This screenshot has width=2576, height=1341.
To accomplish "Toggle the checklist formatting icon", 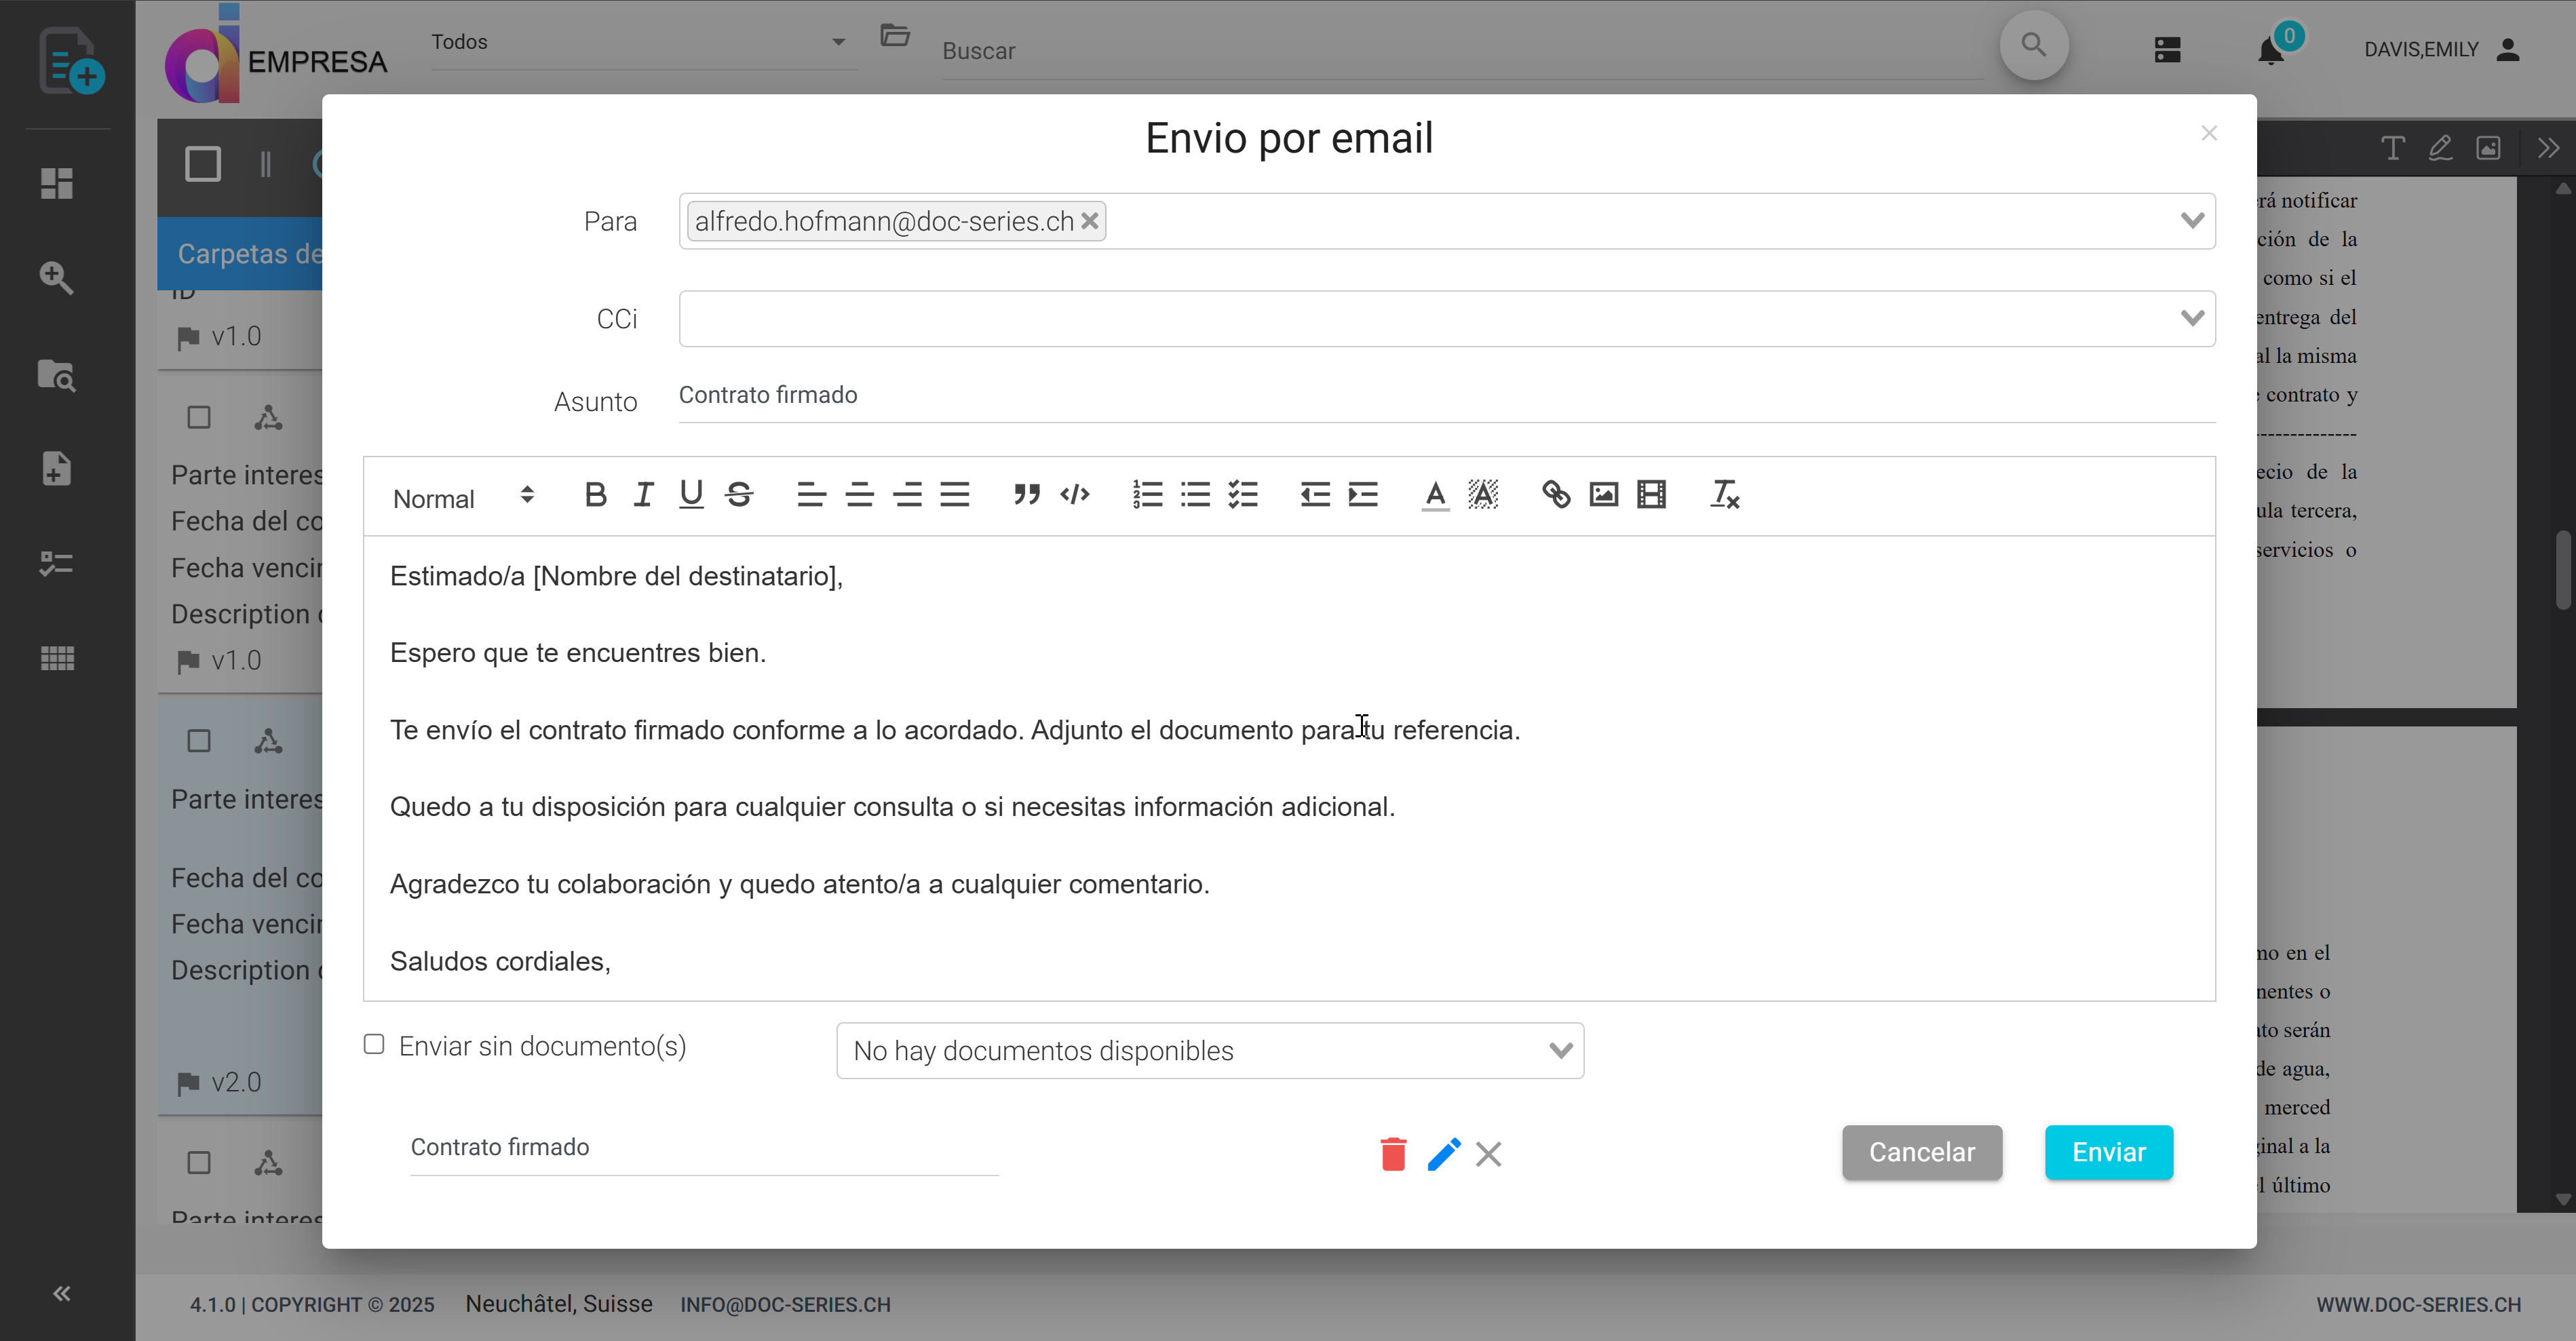I will 1243,494.
